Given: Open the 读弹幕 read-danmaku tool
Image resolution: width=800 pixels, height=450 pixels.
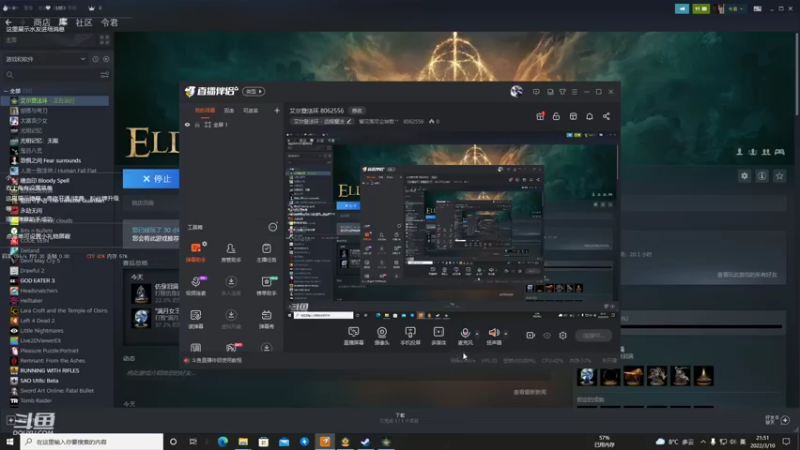Looking at the screenshot, I should click(x=196, y=319).
